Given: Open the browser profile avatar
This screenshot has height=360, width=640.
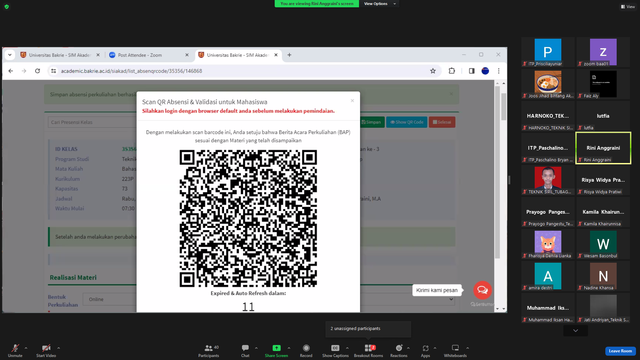Looking at the screenshot, I should [x=485, y=71].
